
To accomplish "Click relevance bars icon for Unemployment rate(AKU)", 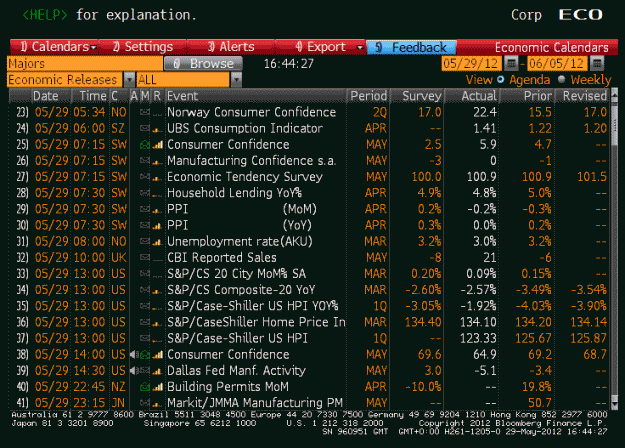I will coord(157,242).
